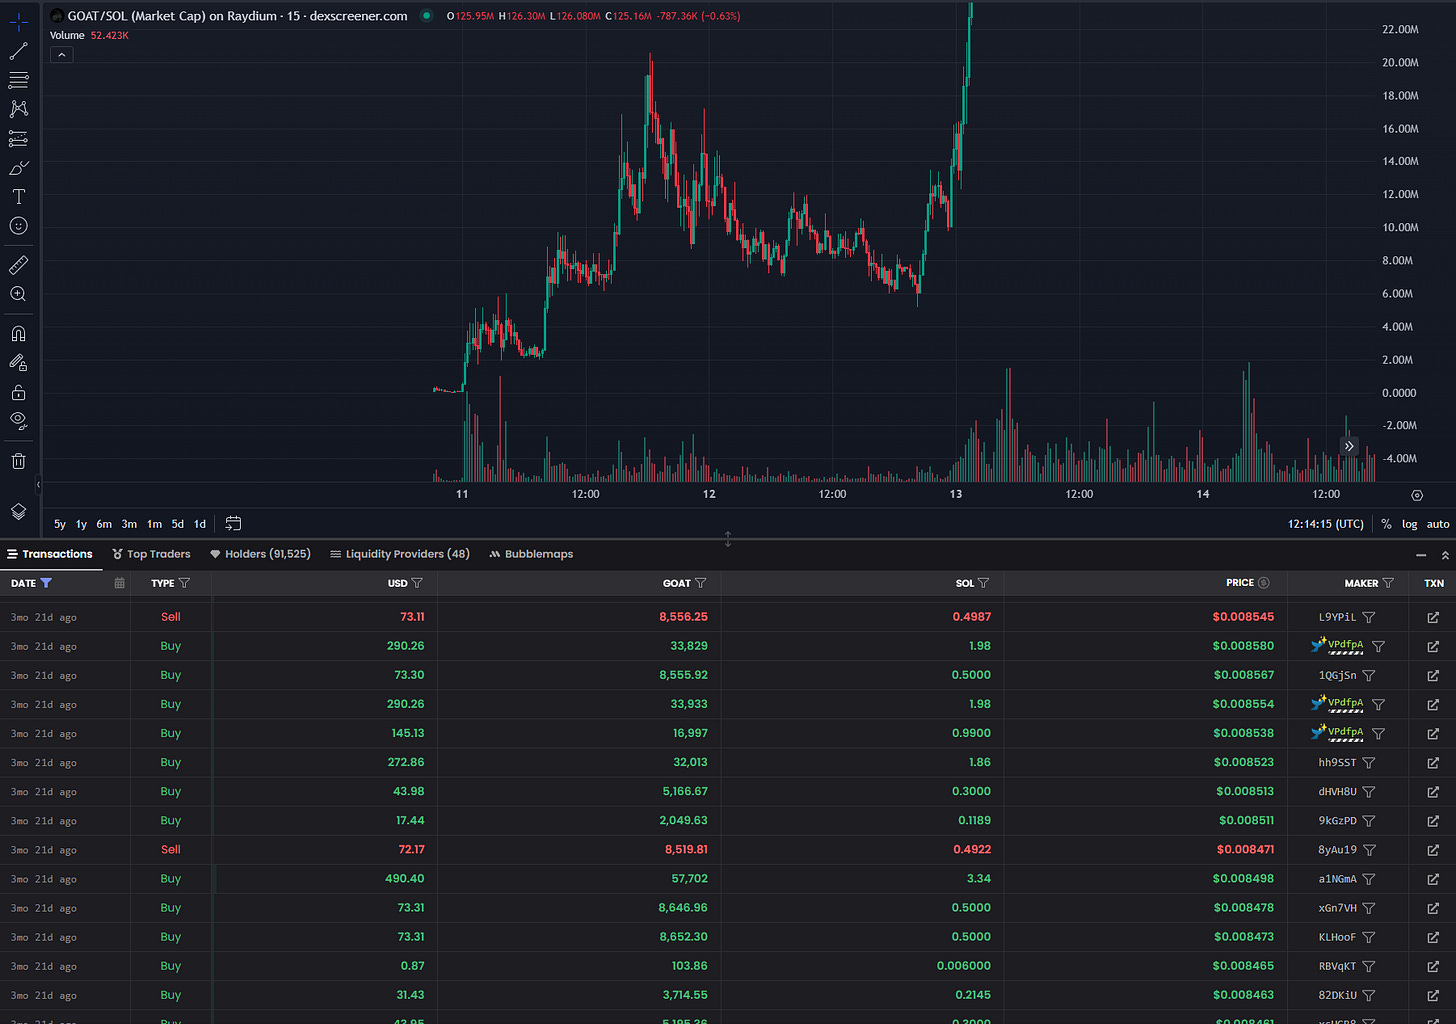The width and height of the screenshot is (1456, 1024).
Task: Click the chart and panel divider handle
Action: point(728,539)
